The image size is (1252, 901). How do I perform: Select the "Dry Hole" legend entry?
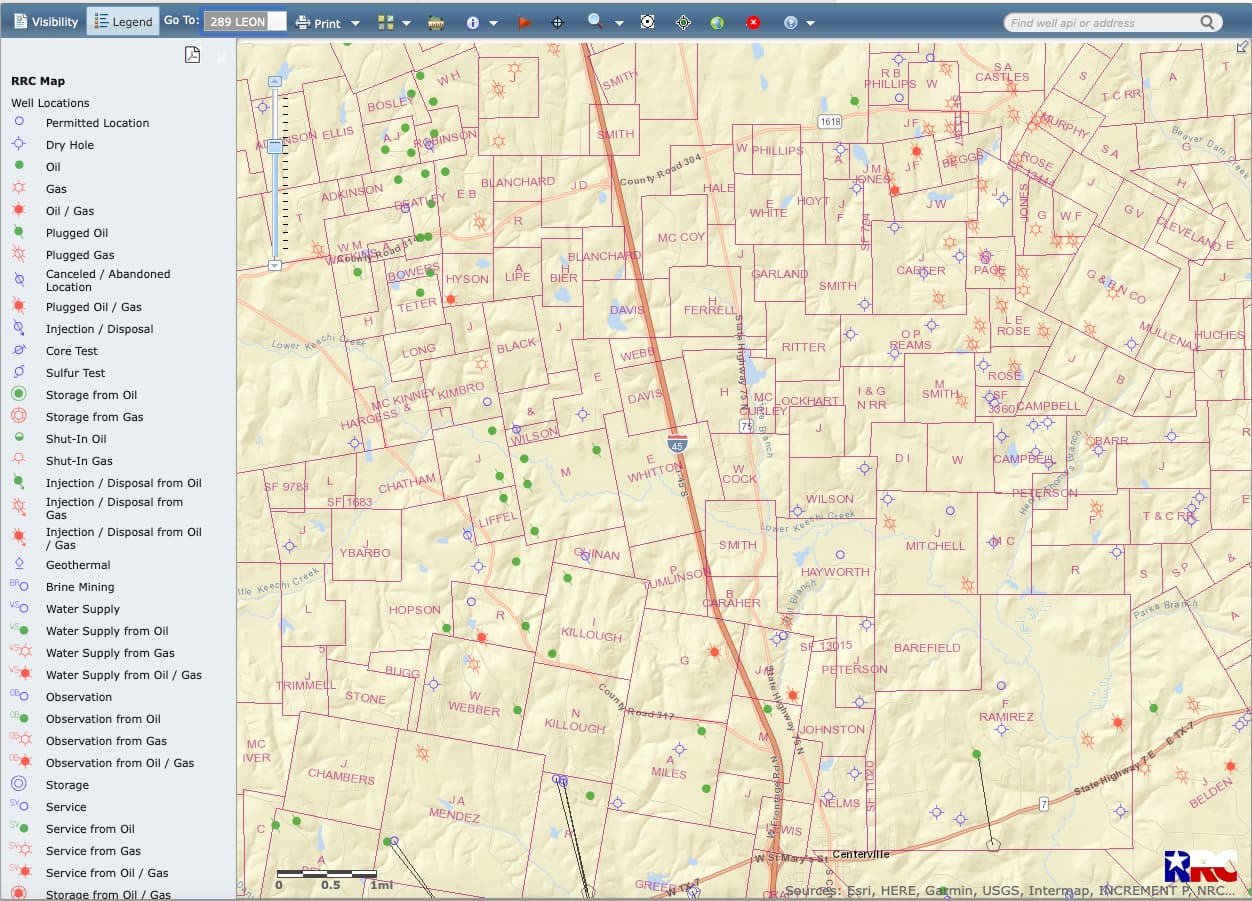point(70,145)
